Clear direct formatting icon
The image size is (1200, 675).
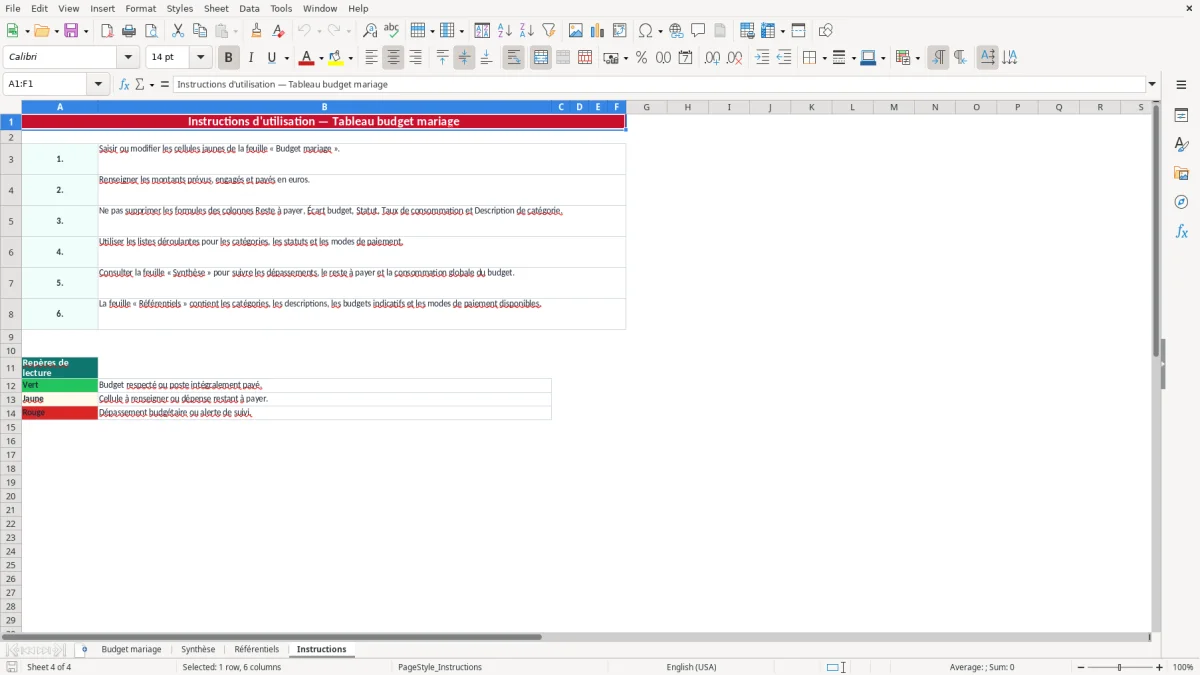coord(279,31)
